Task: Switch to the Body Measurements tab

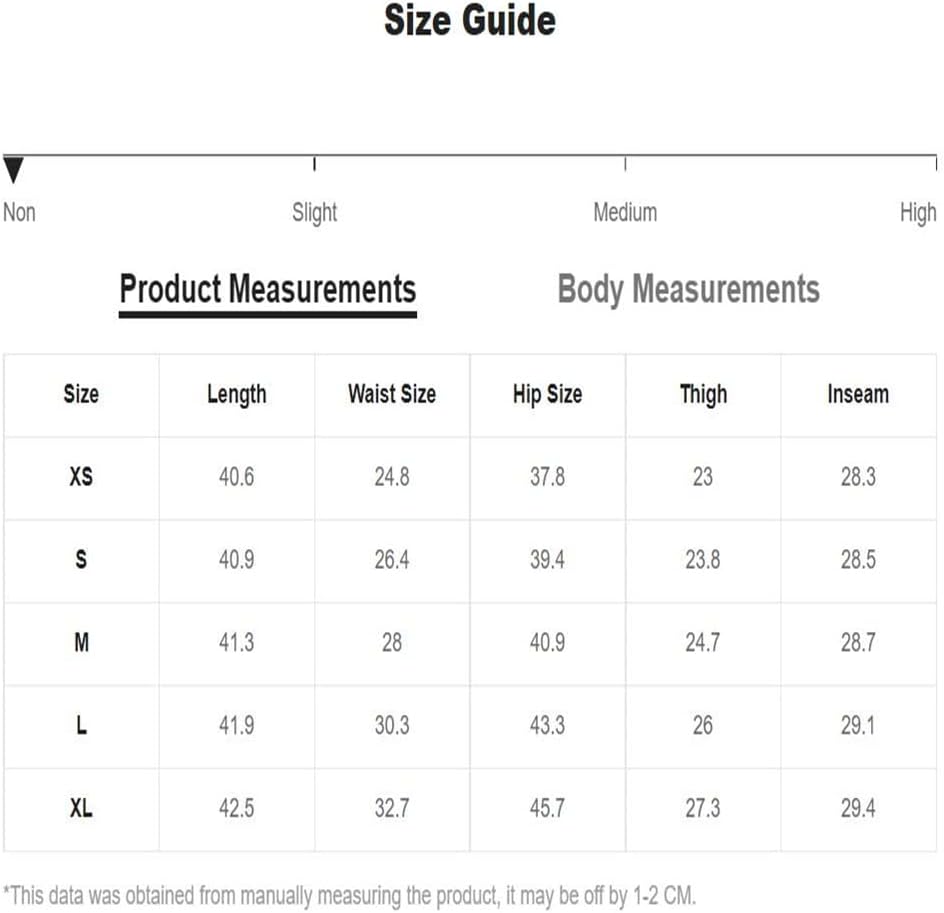Action: (x=689, y=289)
